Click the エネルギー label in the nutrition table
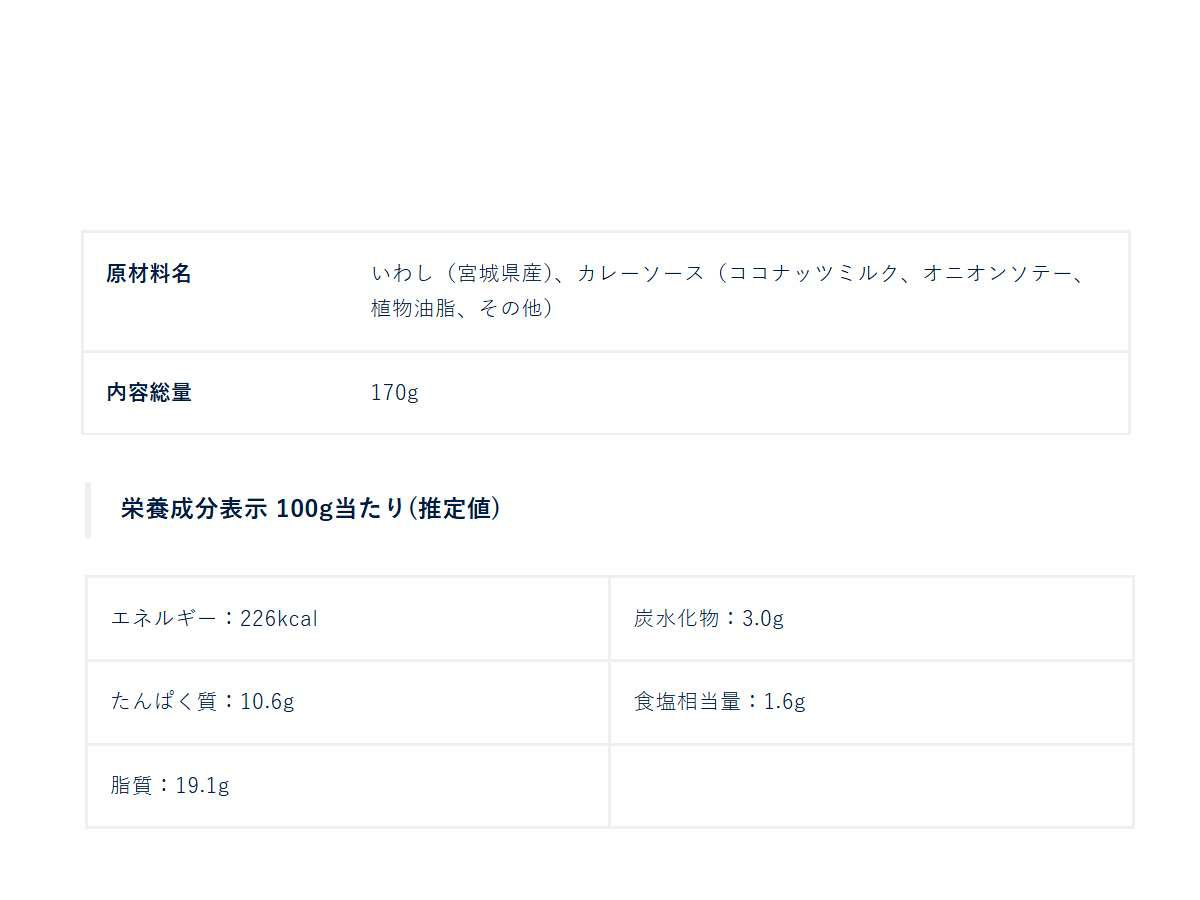This screenshot has height=900, width=1200. click(x=164, y=619)
